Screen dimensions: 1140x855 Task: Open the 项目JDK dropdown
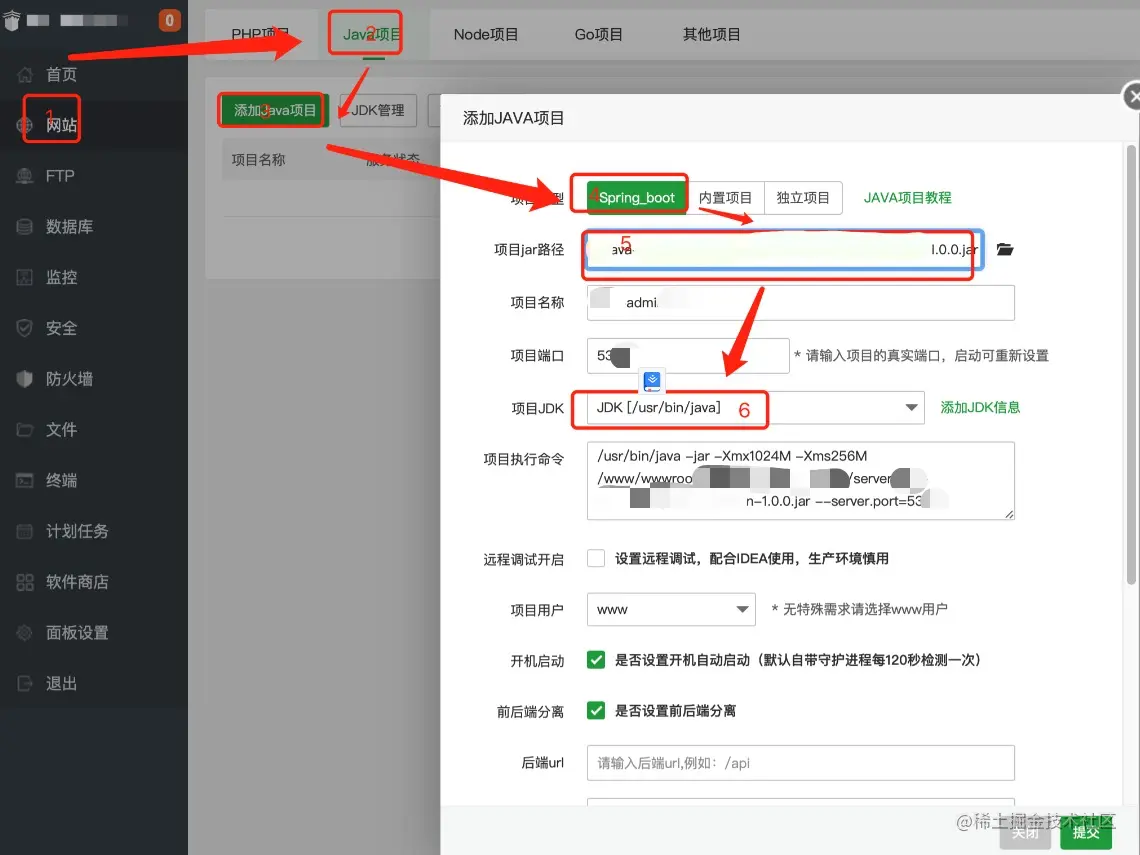pos(755,408)
